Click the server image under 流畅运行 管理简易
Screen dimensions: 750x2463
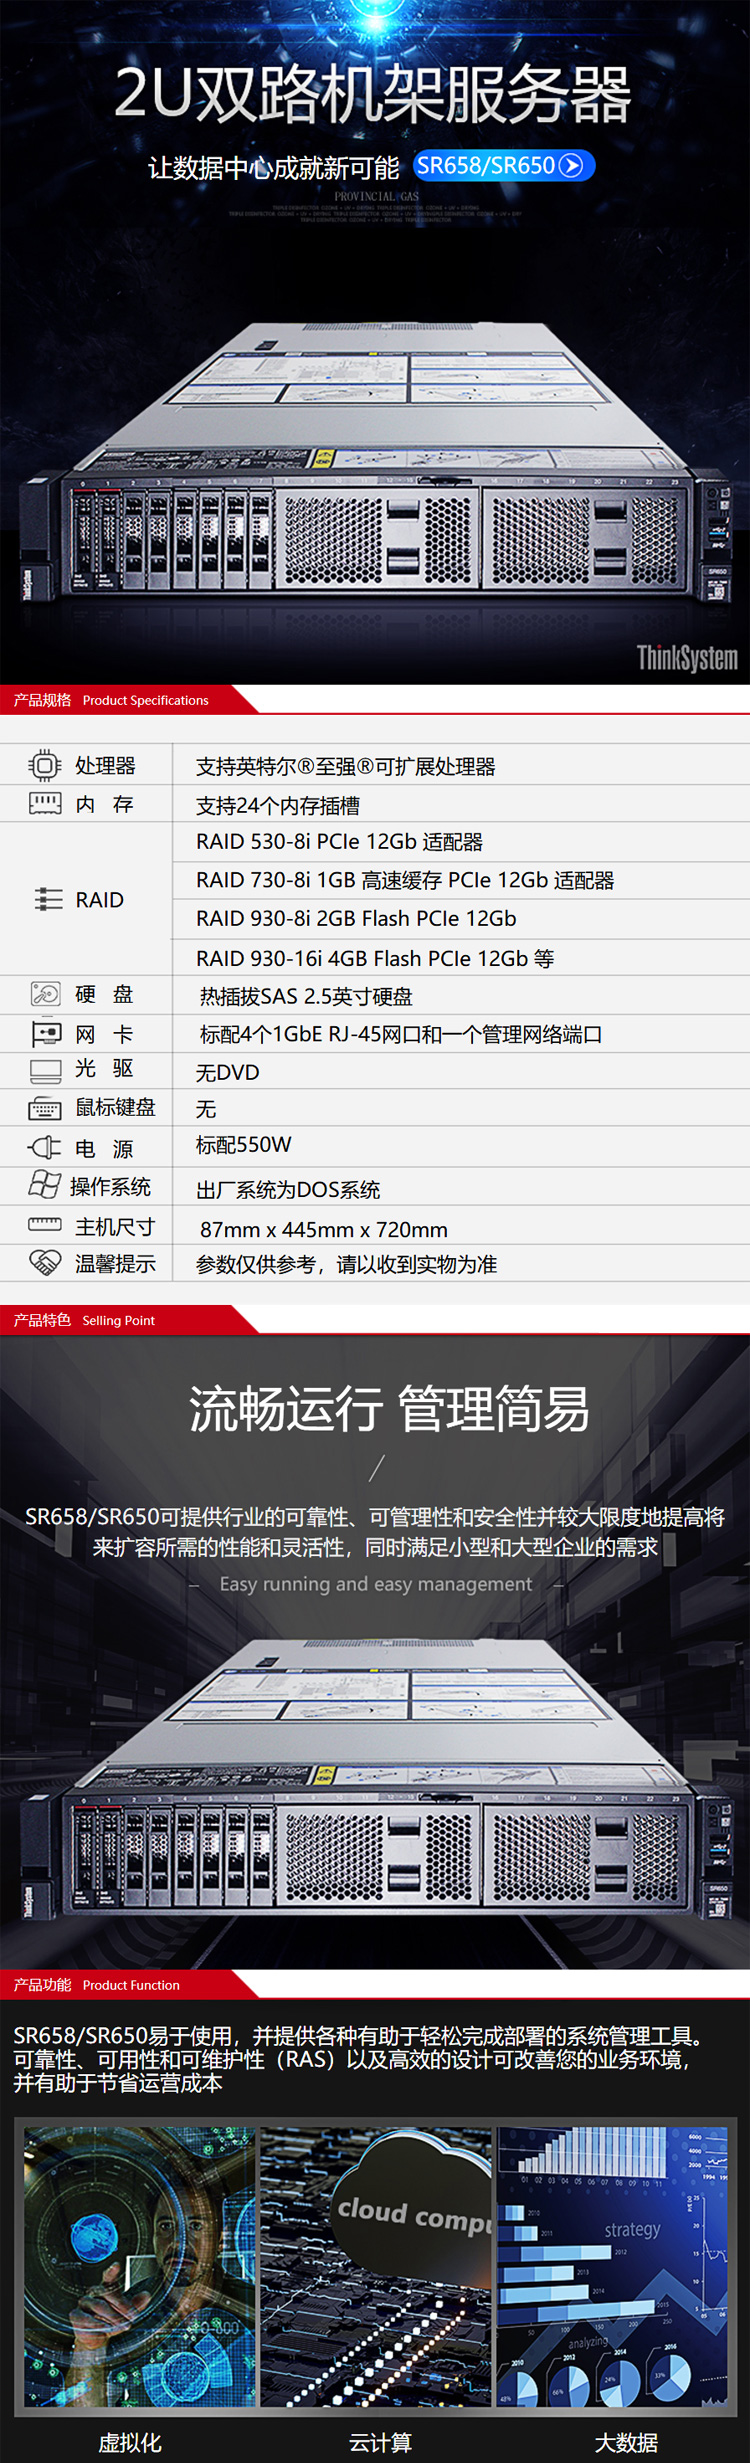pyautogui.click(x=375, y=1780)
